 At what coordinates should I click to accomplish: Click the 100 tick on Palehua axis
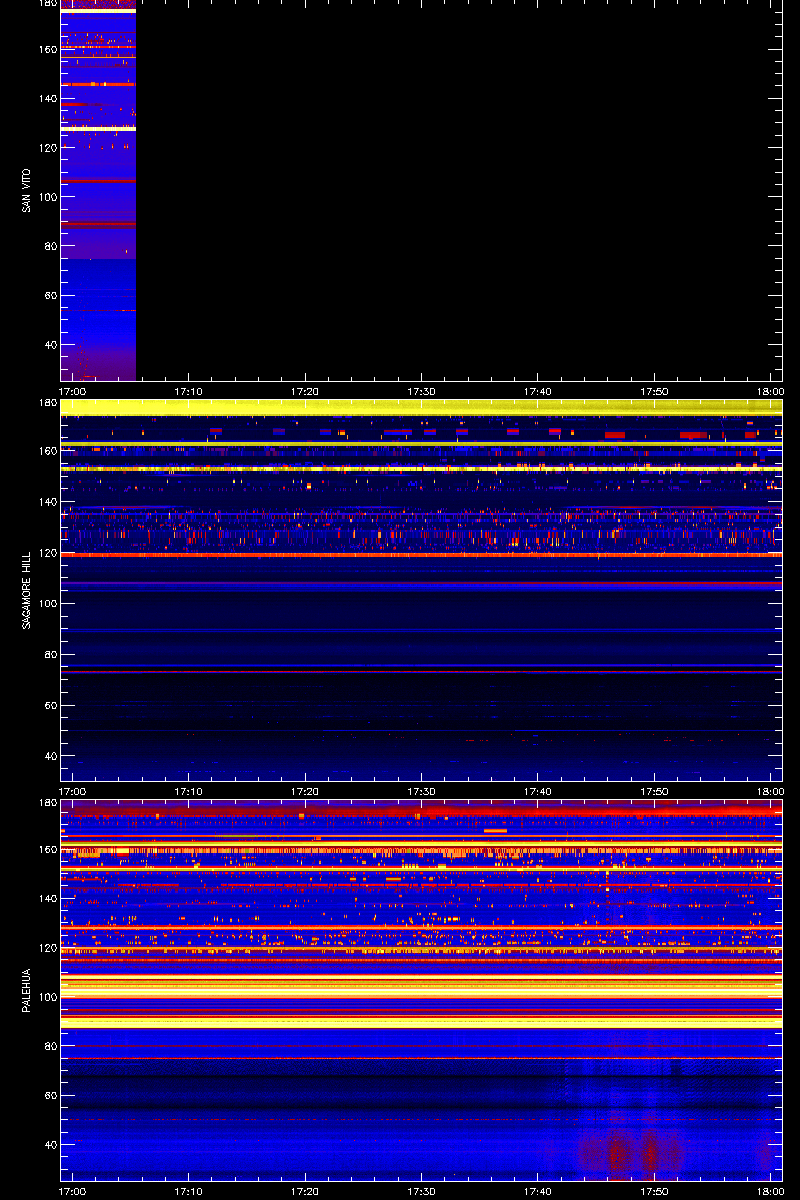(47, 997)
